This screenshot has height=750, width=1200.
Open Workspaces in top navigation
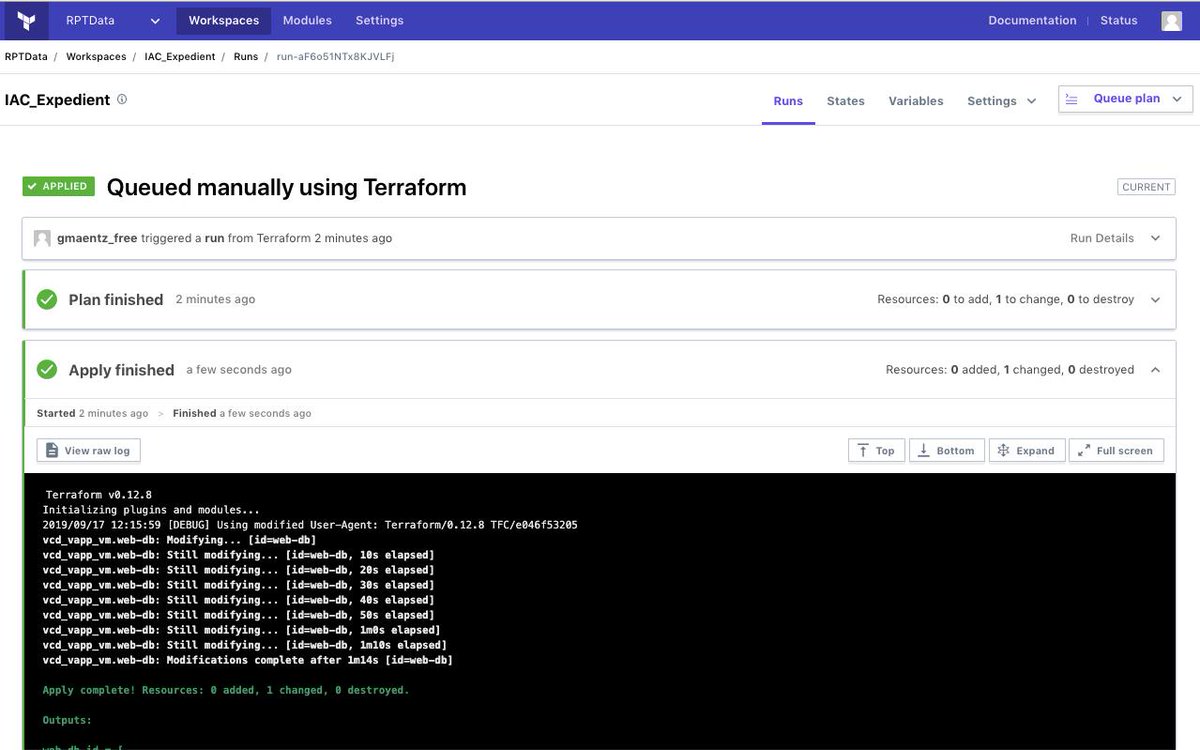(x=224, y=20)
